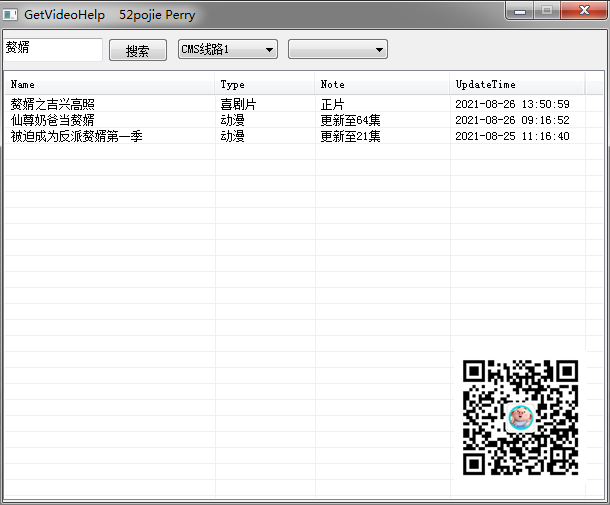Click the 更新至64集 note cell

[350, 120]
